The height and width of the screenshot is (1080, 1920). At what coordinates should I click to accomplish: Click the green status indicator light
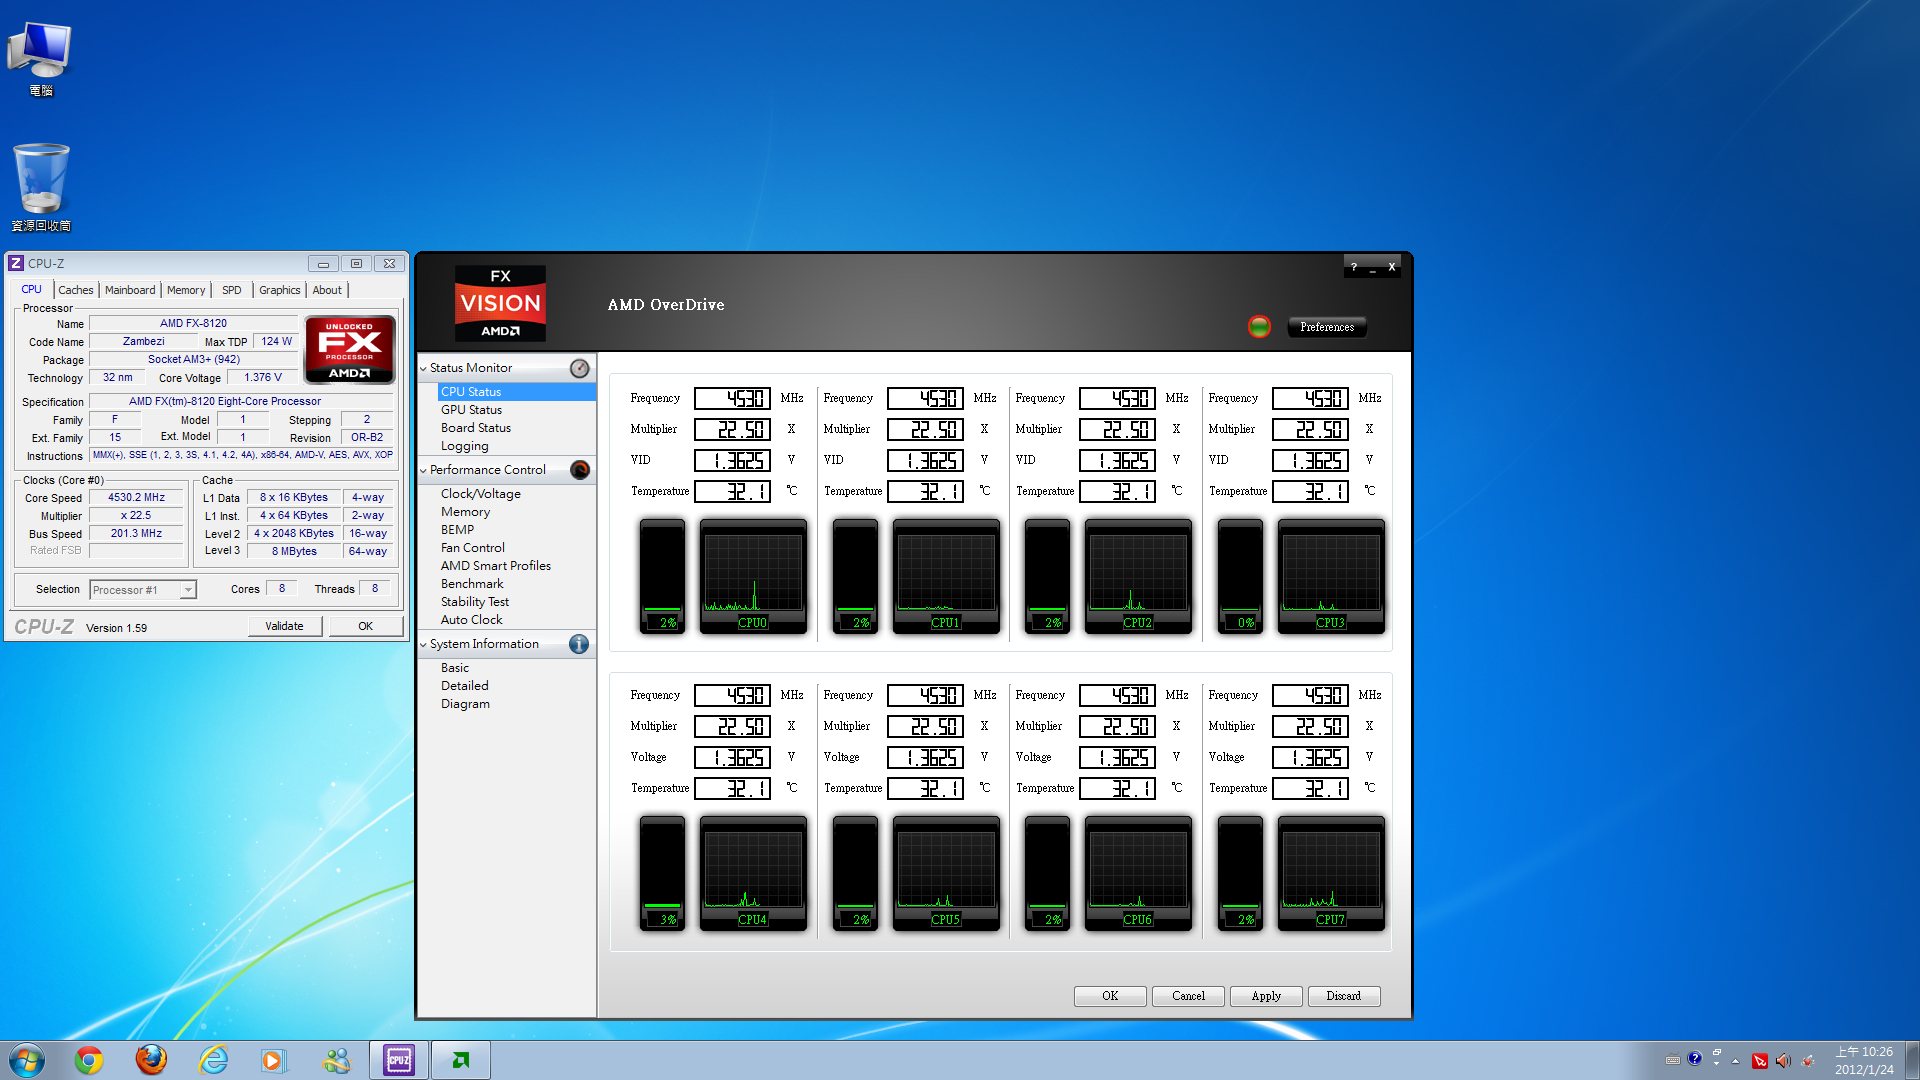1259,326
